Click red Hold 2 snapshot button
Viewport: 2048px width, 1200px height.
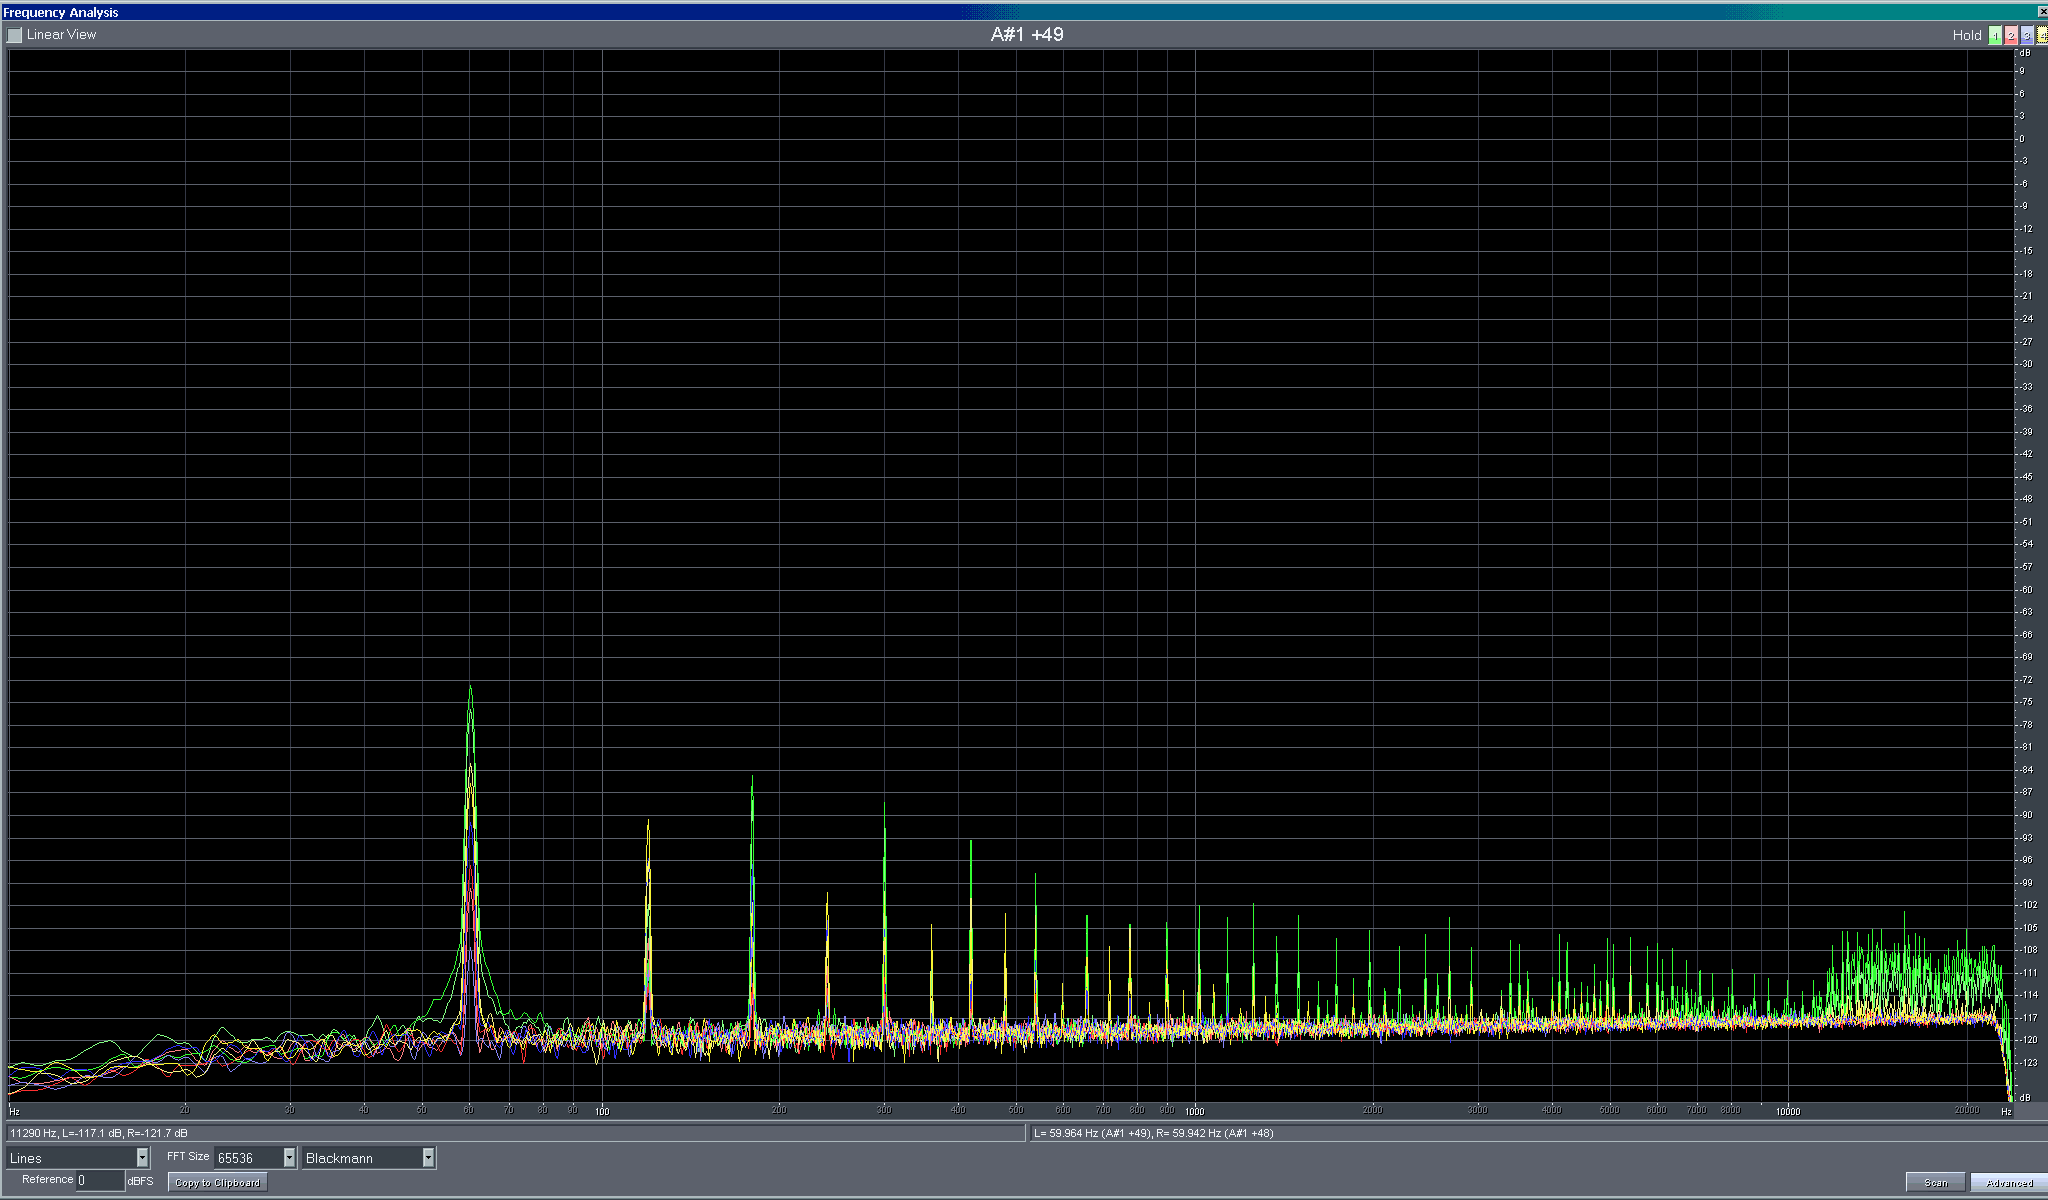(2011, 35)
